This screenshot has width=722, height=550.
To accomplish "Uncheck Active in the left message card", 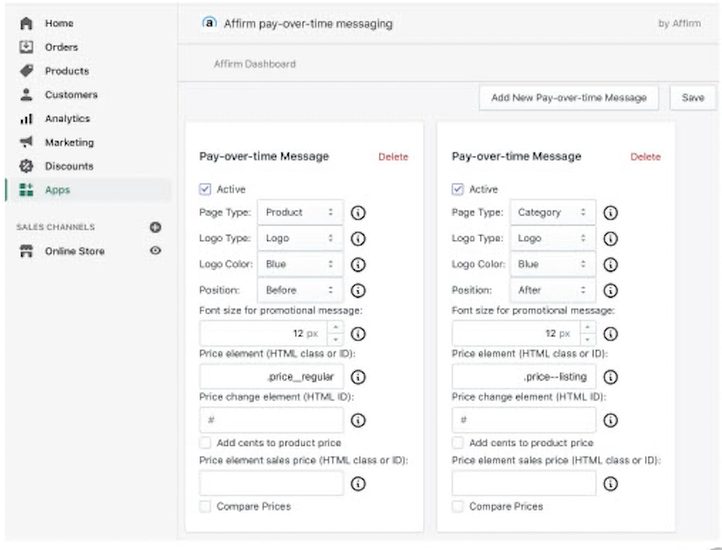I will [206, 189].
